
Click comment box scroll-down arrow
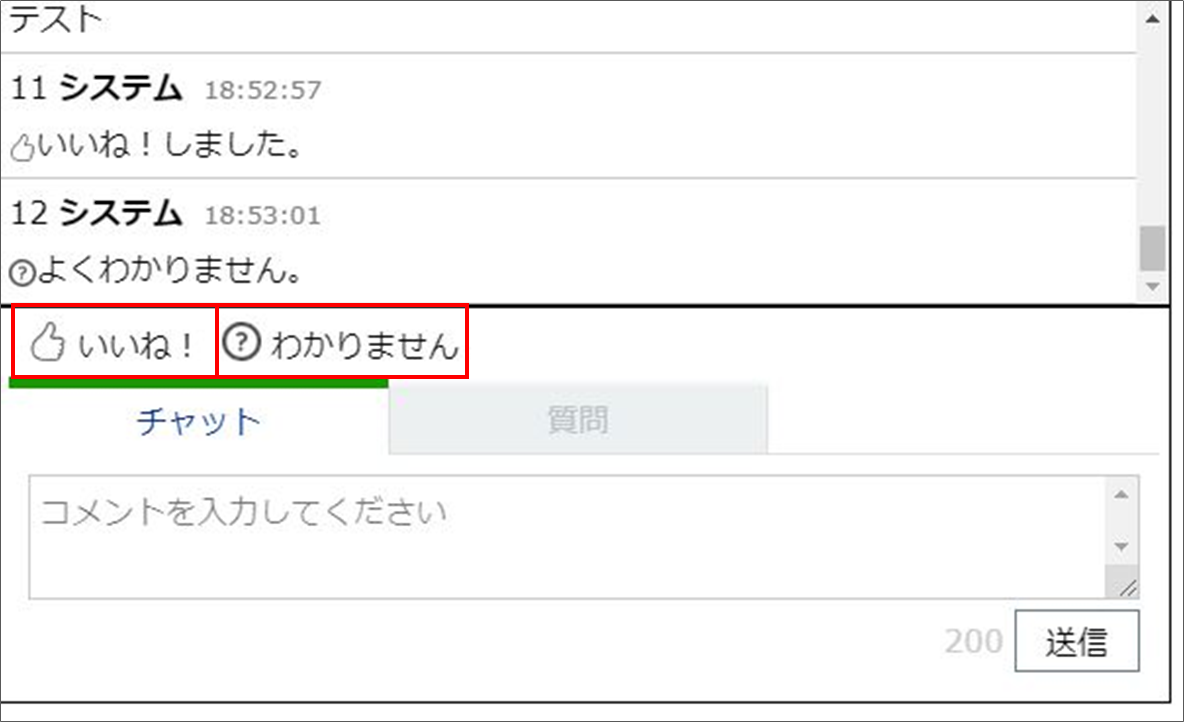pyautogui.click(x=1121, y=546)
